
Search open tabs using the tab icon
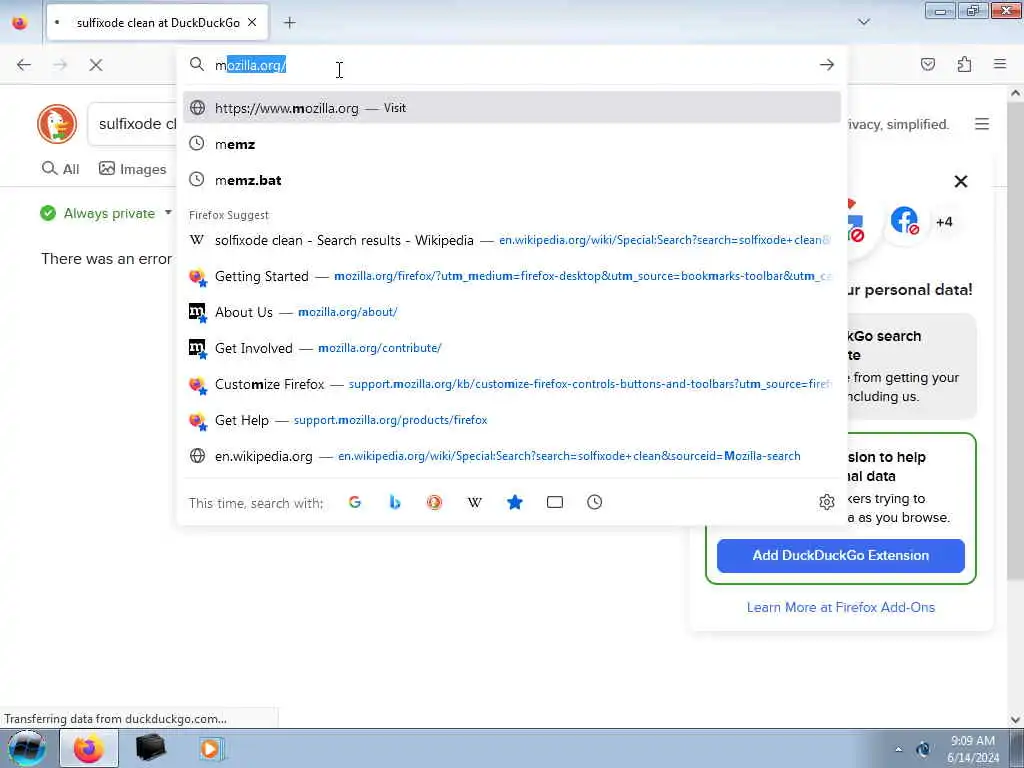click(x=555, y=502)
